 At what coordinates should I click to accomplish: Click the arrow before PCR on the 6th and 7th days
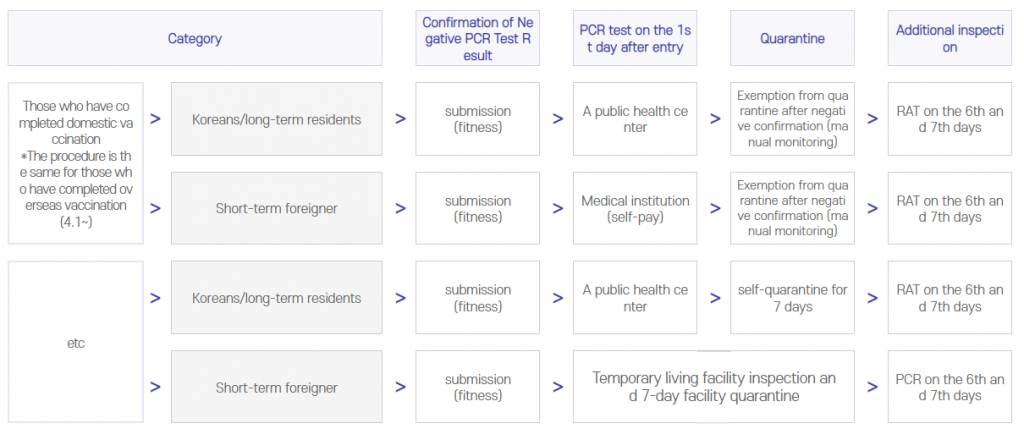coord(872,387)
